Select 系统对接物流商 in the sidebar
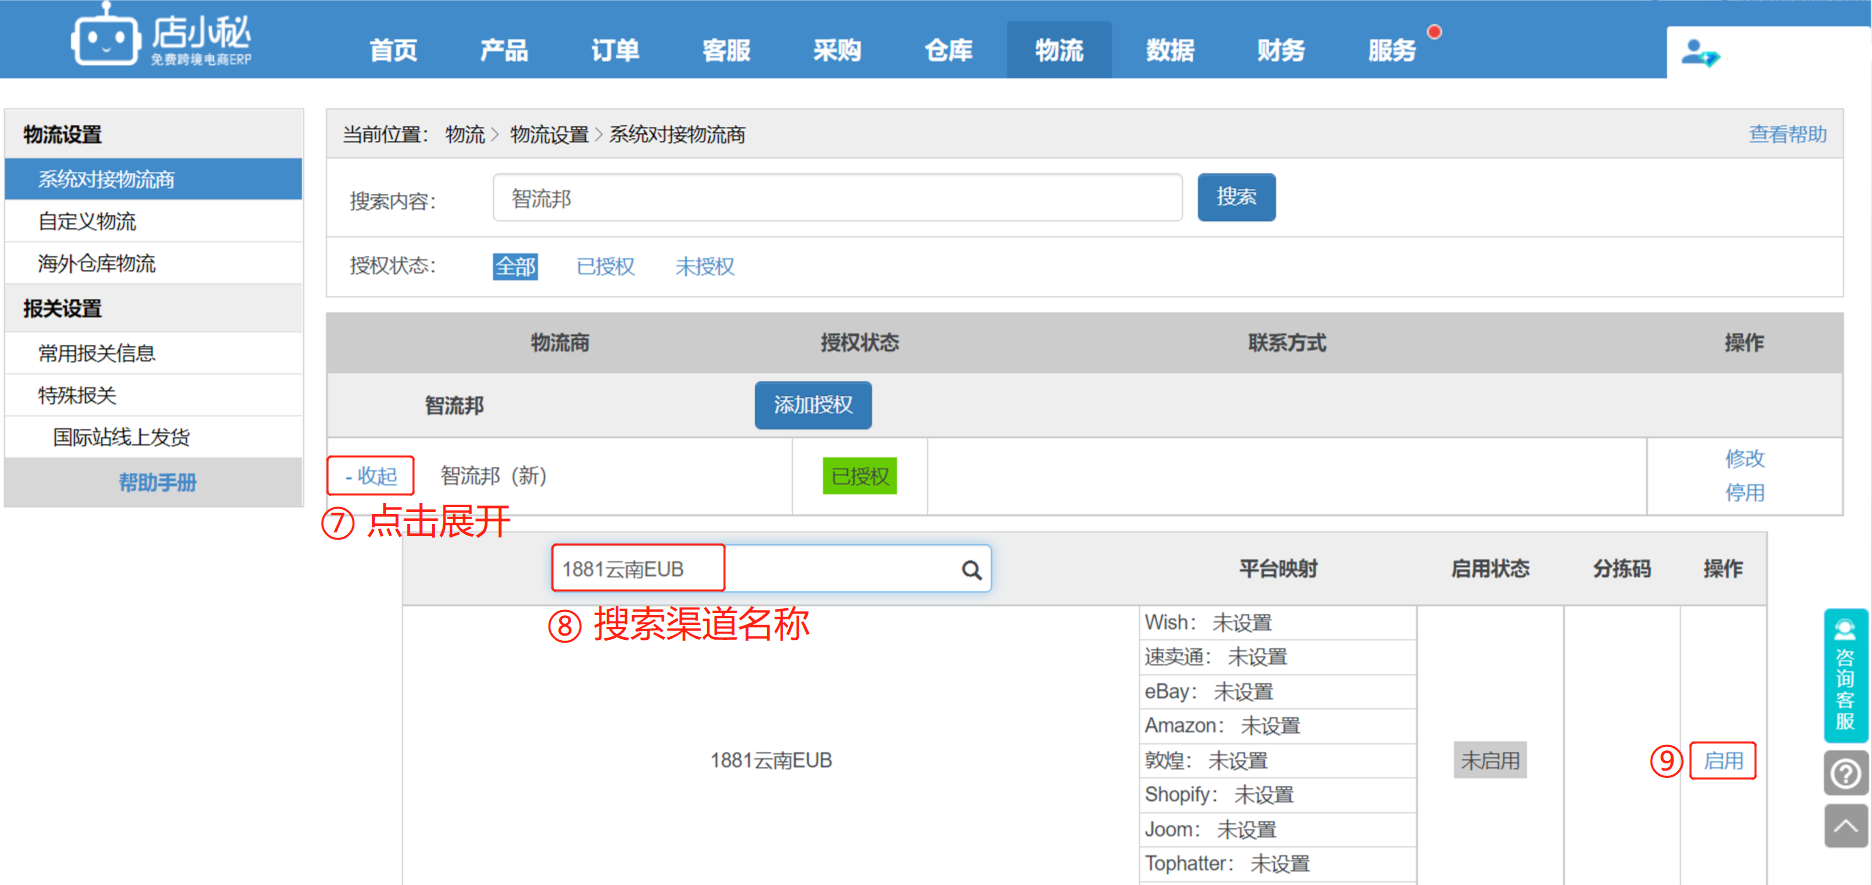The width and height of the screenshot is (1872, 885). click(x=154, y=179)
